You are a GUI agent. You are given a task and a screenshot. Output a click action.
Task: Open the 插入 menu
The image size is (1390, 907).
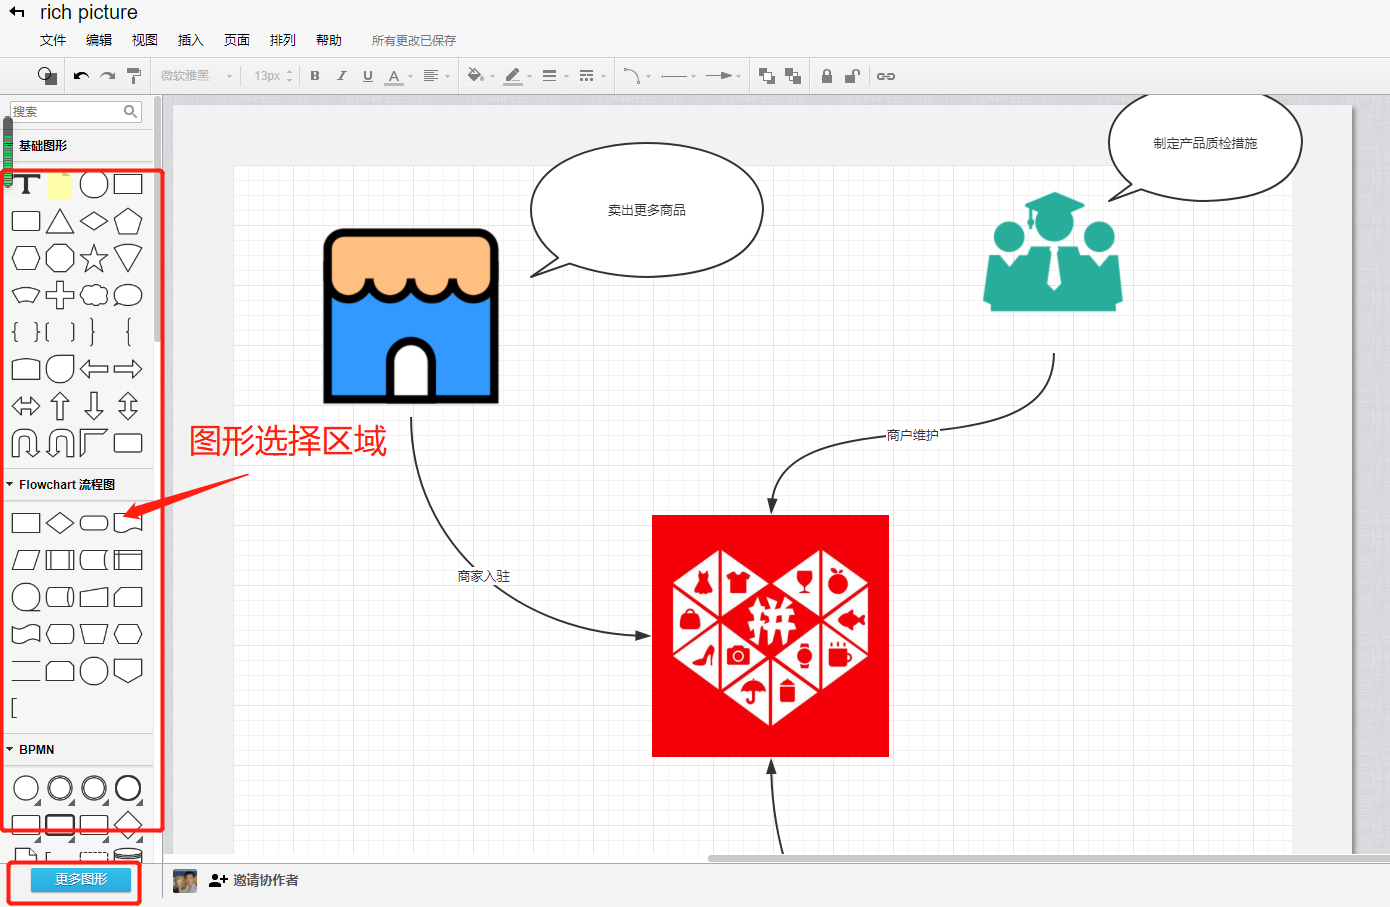(x=191, y=40)
